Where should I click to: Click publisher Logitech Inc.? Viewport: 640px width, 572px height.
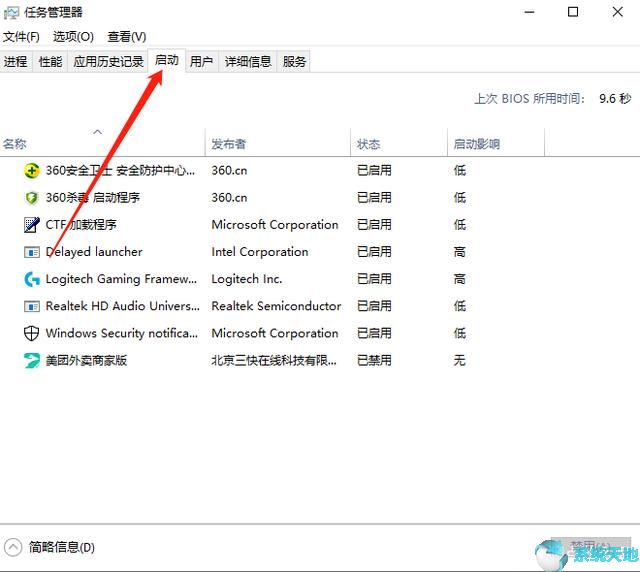[x=247, y=279]
